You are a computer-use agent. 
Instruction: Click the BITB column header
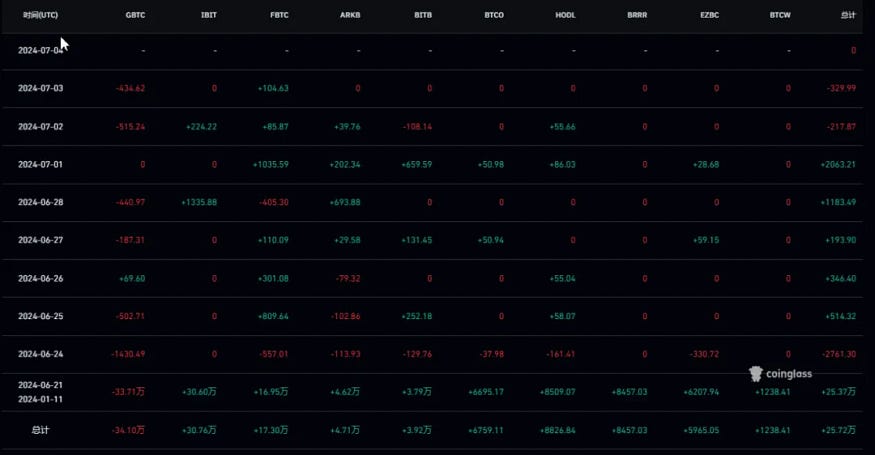point(423,16)
